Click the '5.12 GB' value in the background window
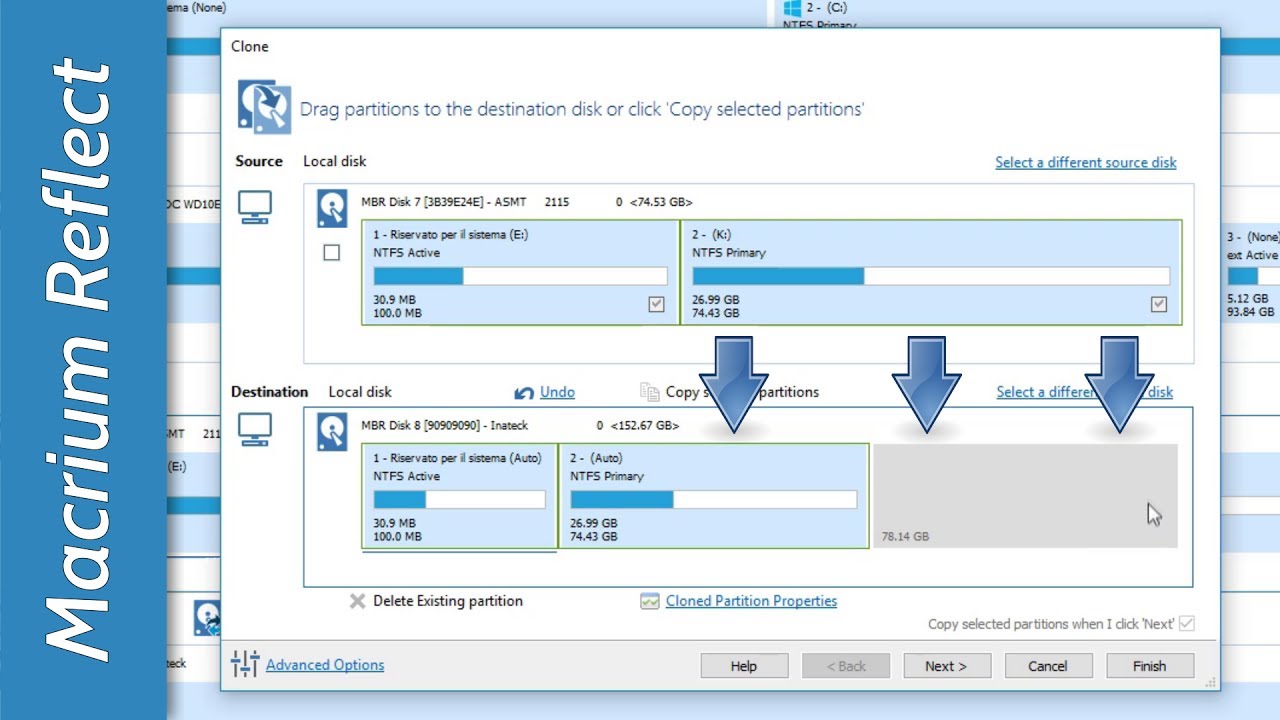Viewport: 1280px width, 720px height. (1247, 299)
